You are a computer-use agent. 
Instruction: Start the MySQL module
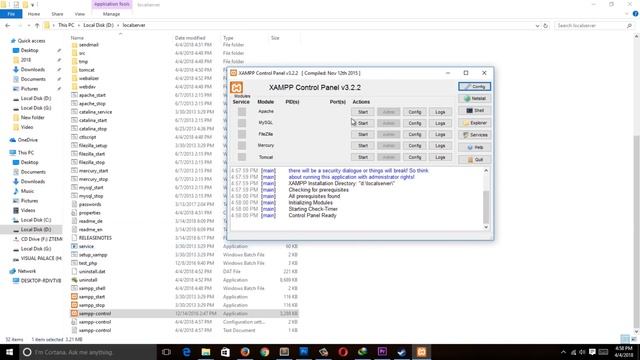pos(362,123)
